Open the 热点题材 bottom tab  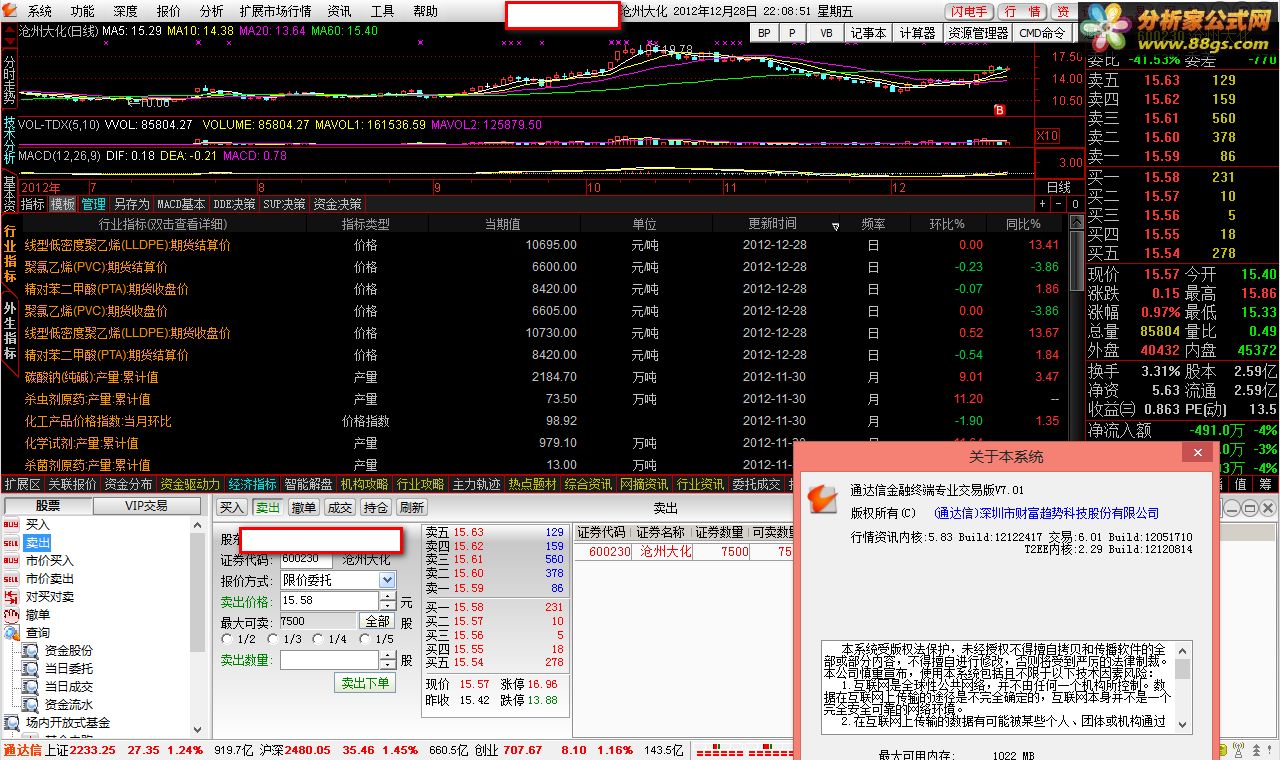(x=532, y=484)
